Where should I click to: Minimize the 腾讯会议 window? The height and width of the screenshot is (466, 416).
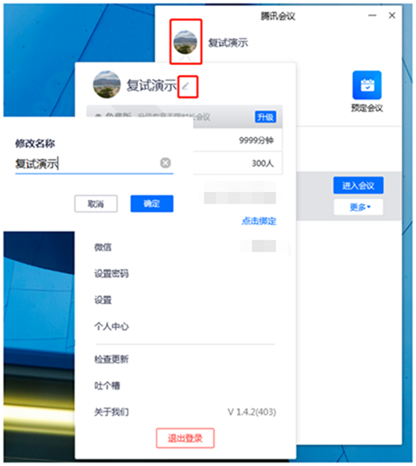[372, 15]
